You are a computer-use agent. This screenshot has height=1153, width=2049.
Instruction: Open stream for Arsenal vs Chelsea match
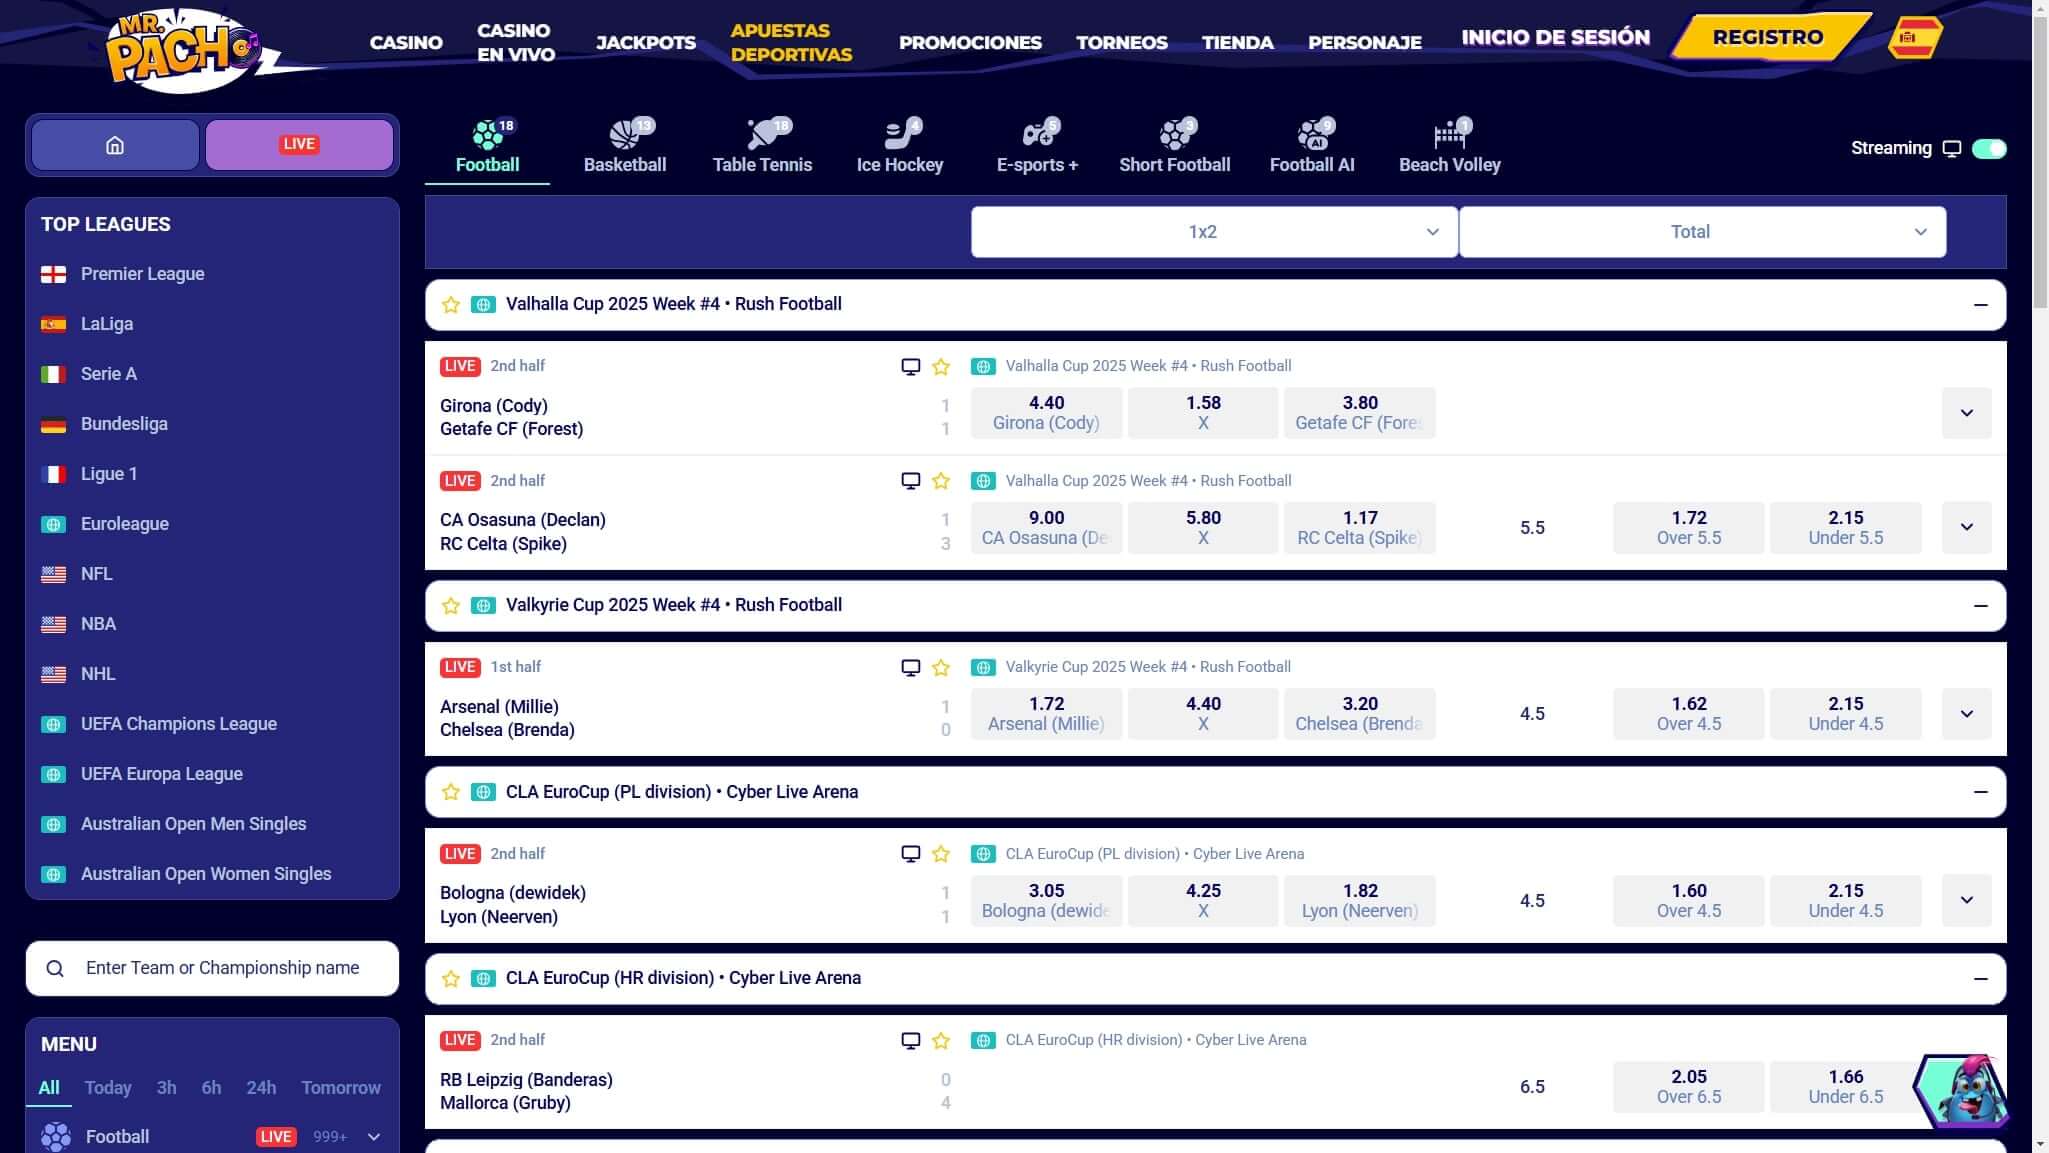[x=910, y=667]
